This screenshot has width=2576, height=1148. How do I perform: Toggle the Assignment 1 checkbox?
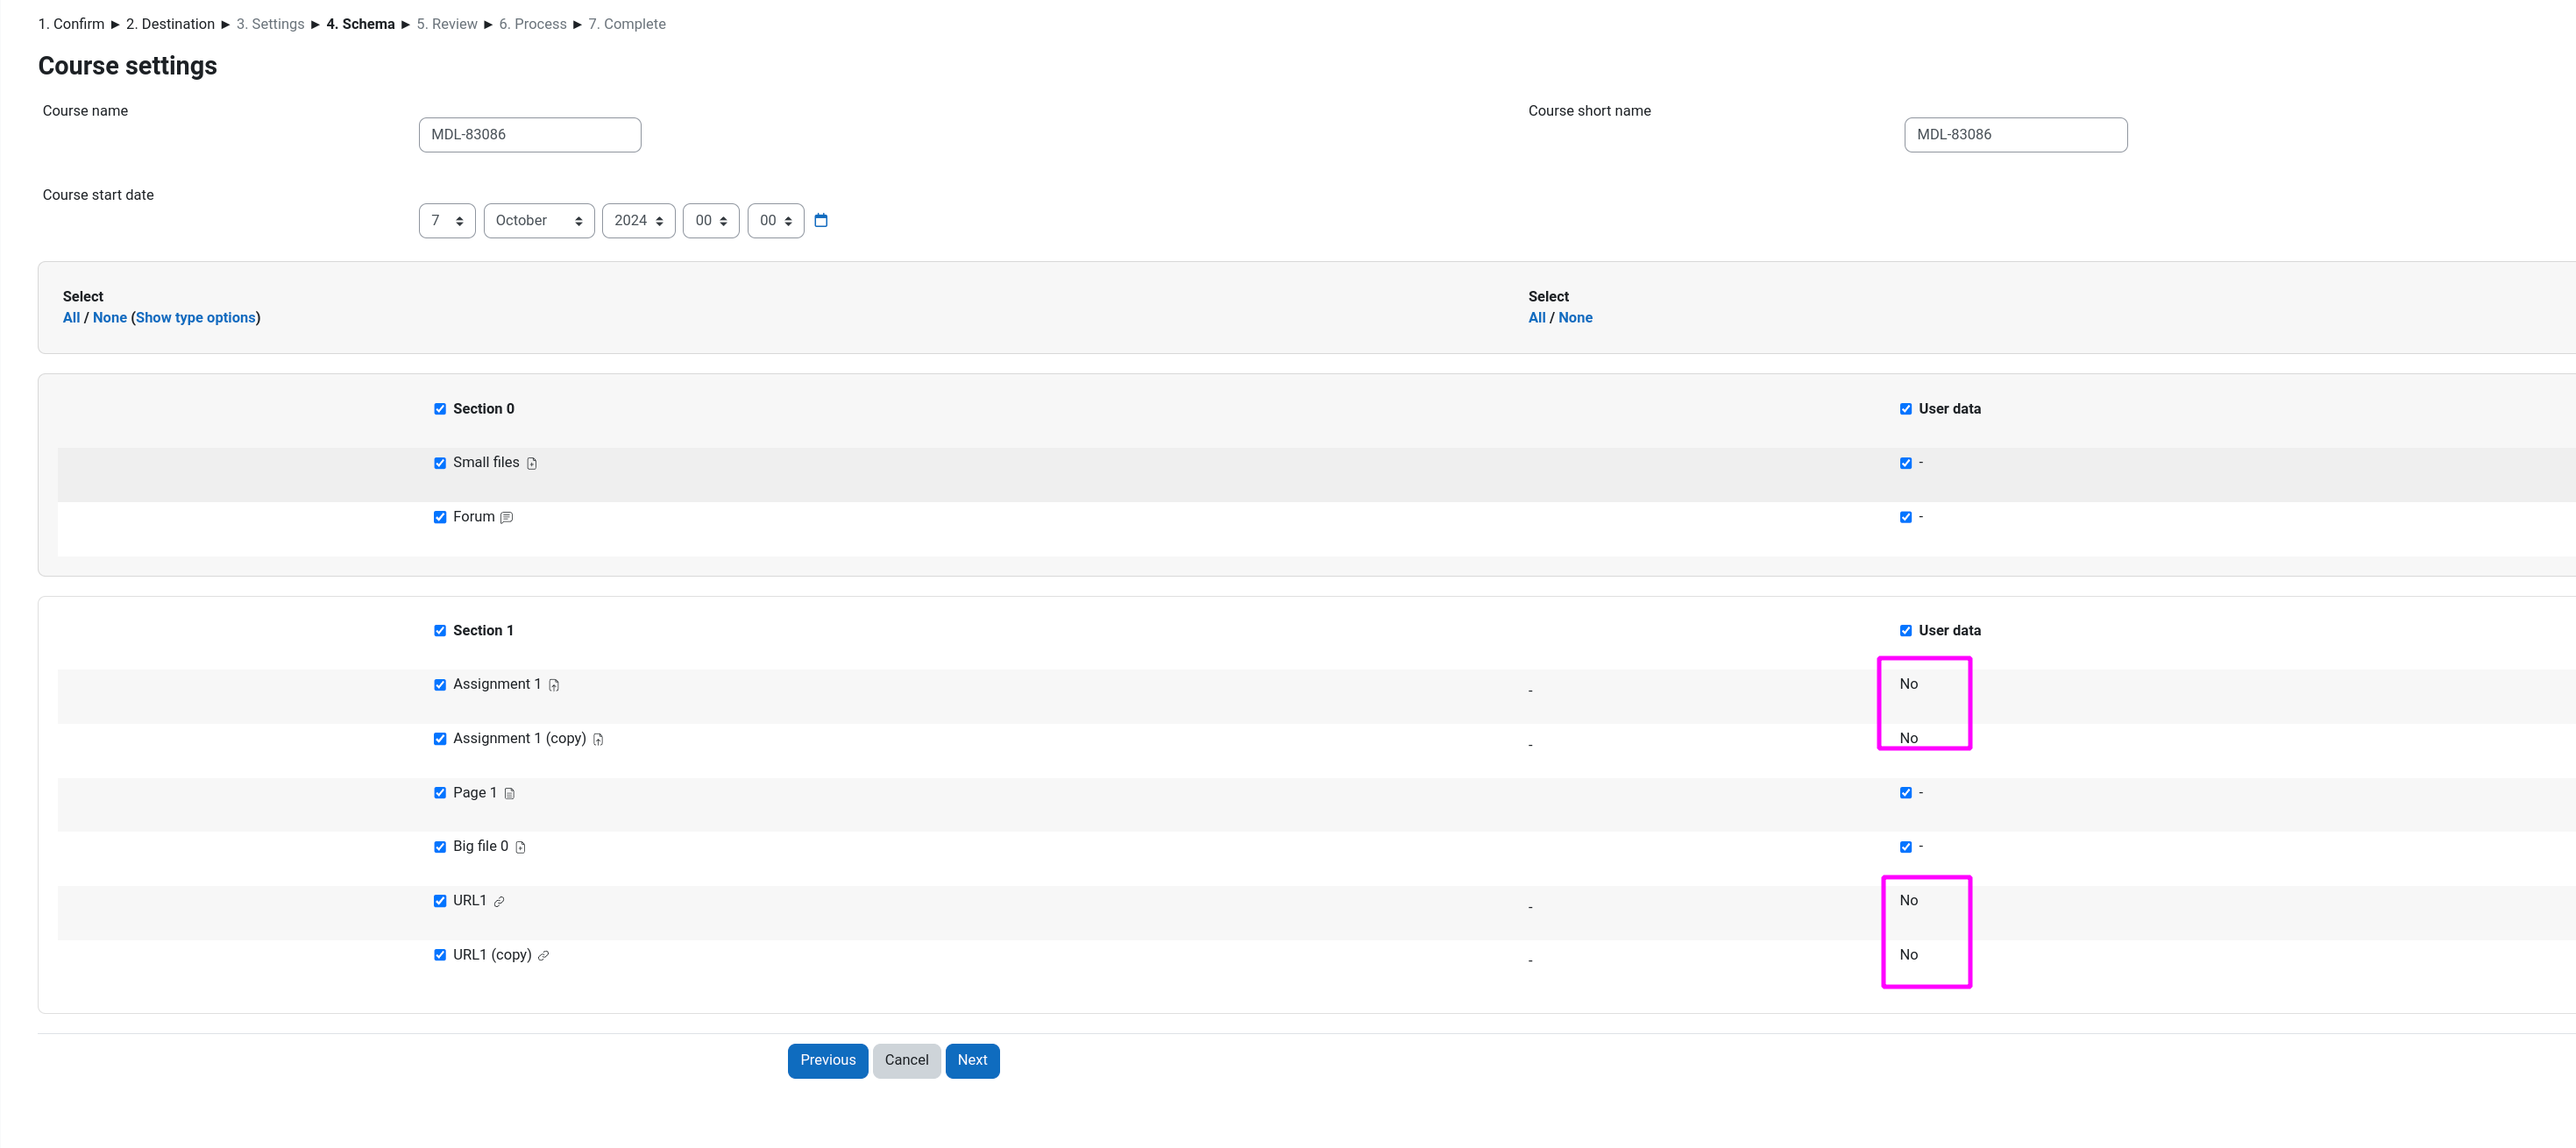(440, 685)
